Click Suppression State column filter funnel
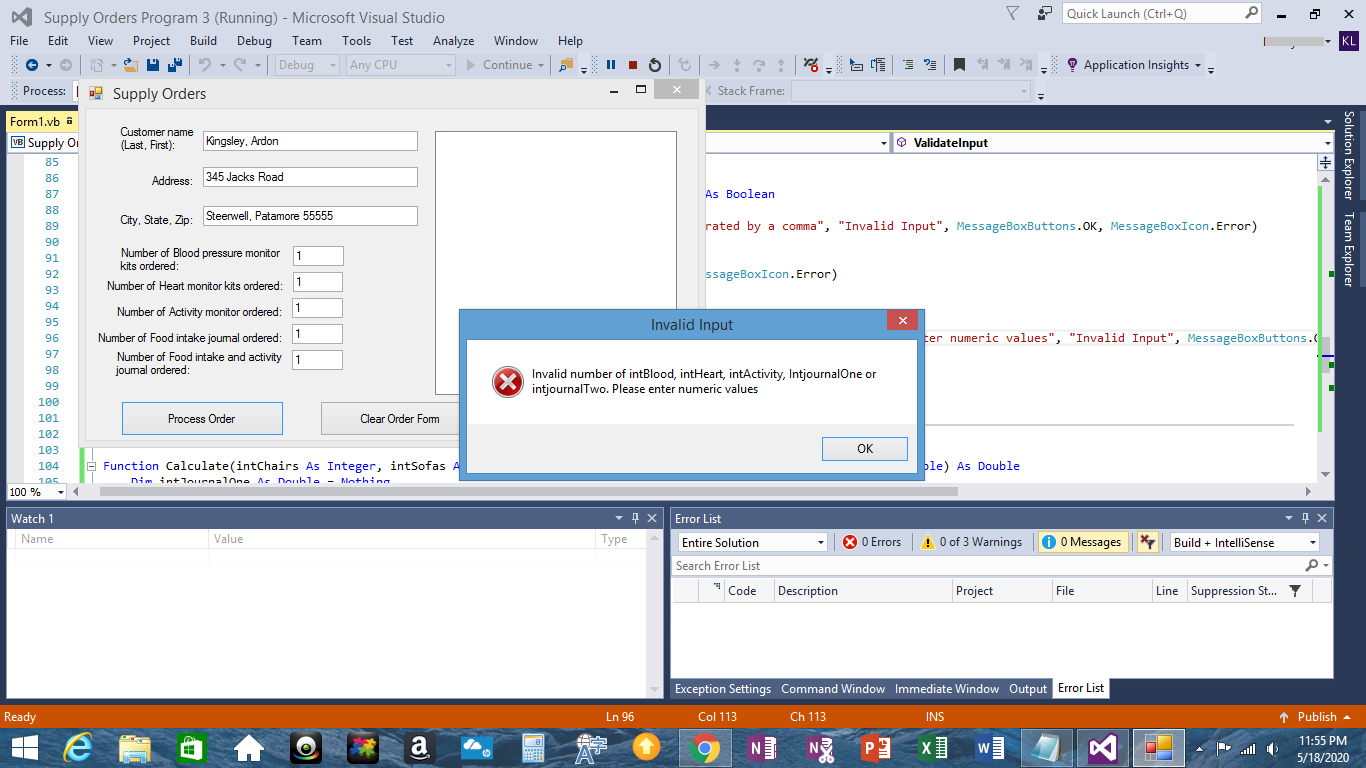The width and height of the screenshot is (1366, 768). coord(1295,591)
